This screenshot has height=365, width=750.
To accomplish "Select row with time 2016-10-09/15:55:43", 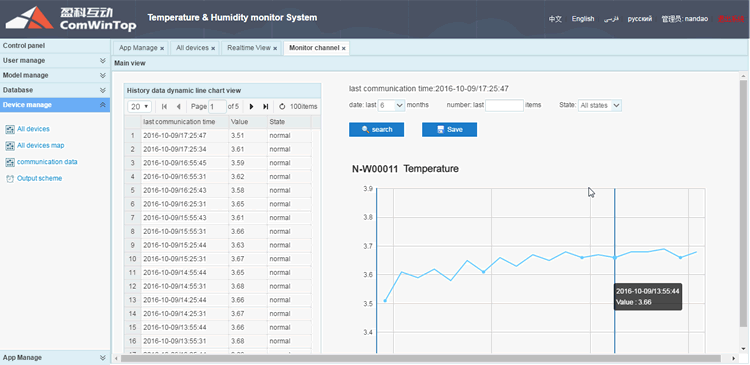I will (x=218, y=218).
